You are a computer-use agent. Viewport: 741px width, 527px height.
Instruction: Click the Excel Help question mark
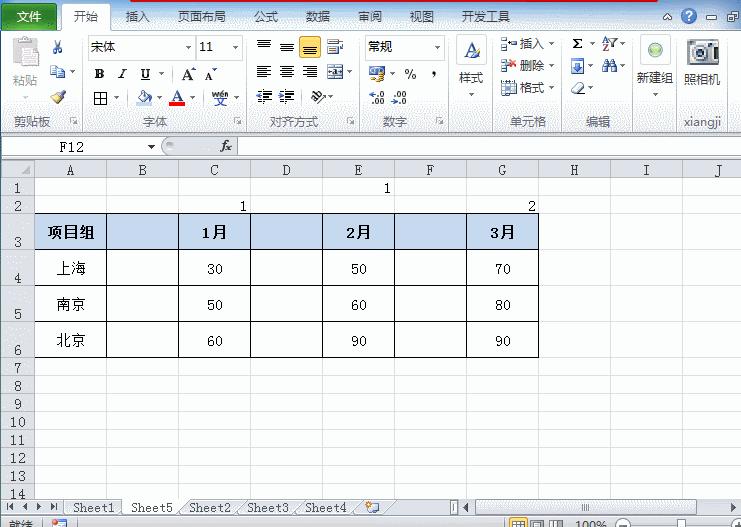coord(689,17)
